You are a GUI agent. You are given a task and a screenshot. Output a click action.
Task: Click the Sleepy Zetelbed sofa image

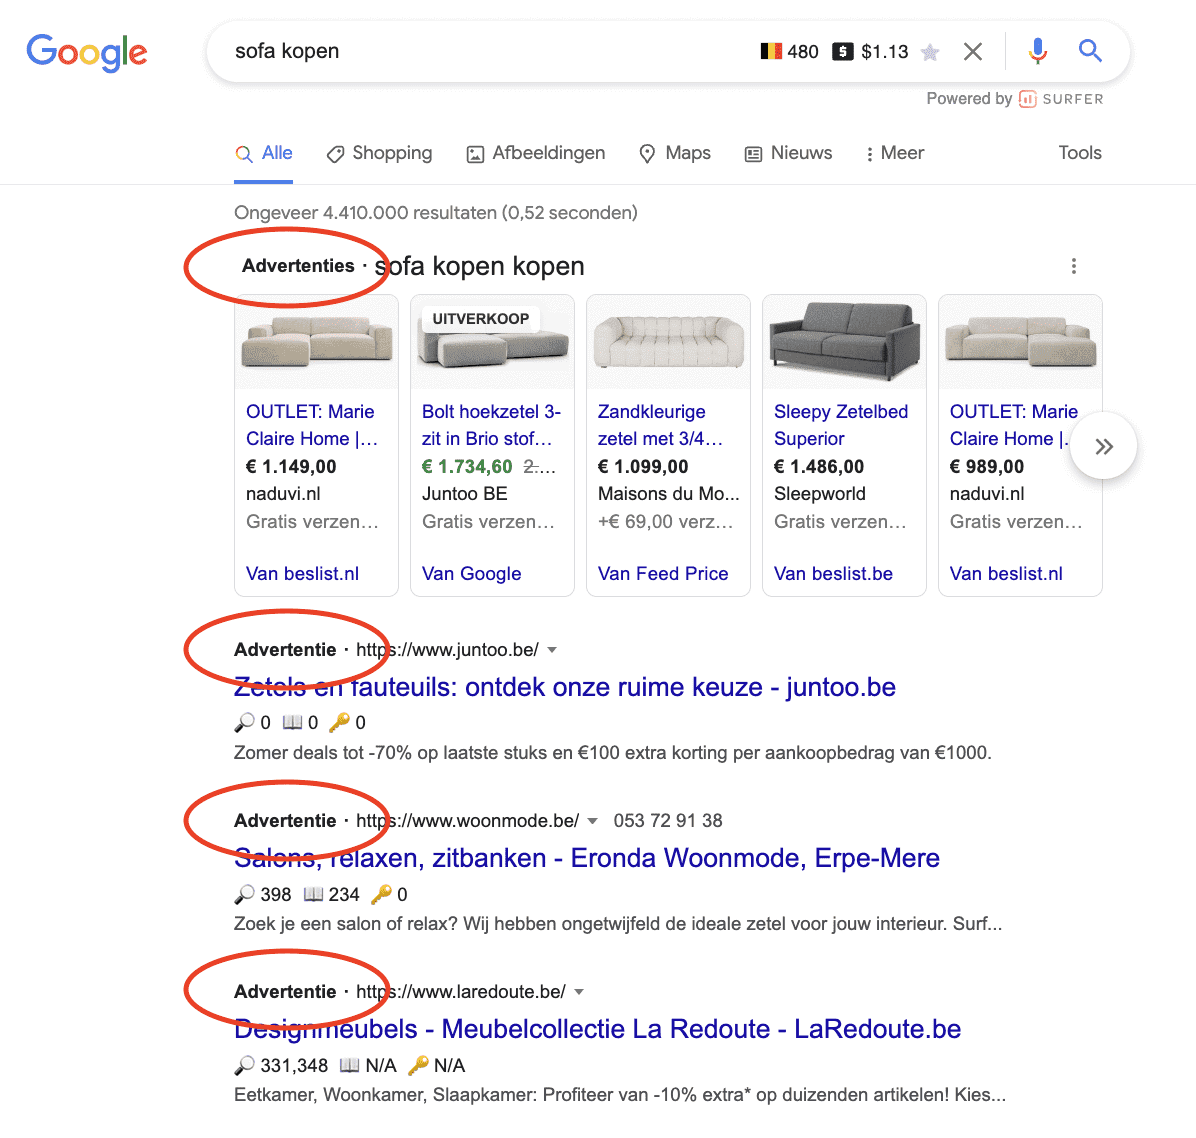(844, 342)
